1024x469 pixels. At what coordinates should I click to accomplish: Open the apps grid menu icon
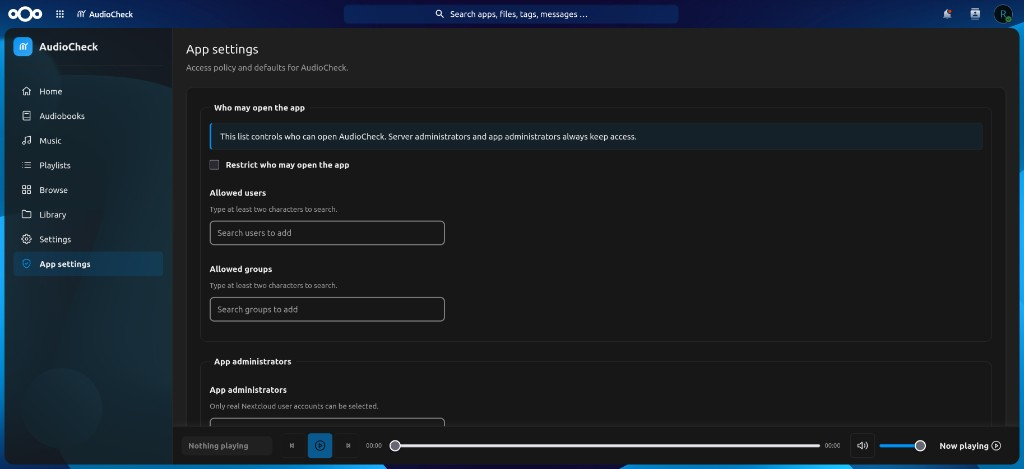tap(60, 14)
